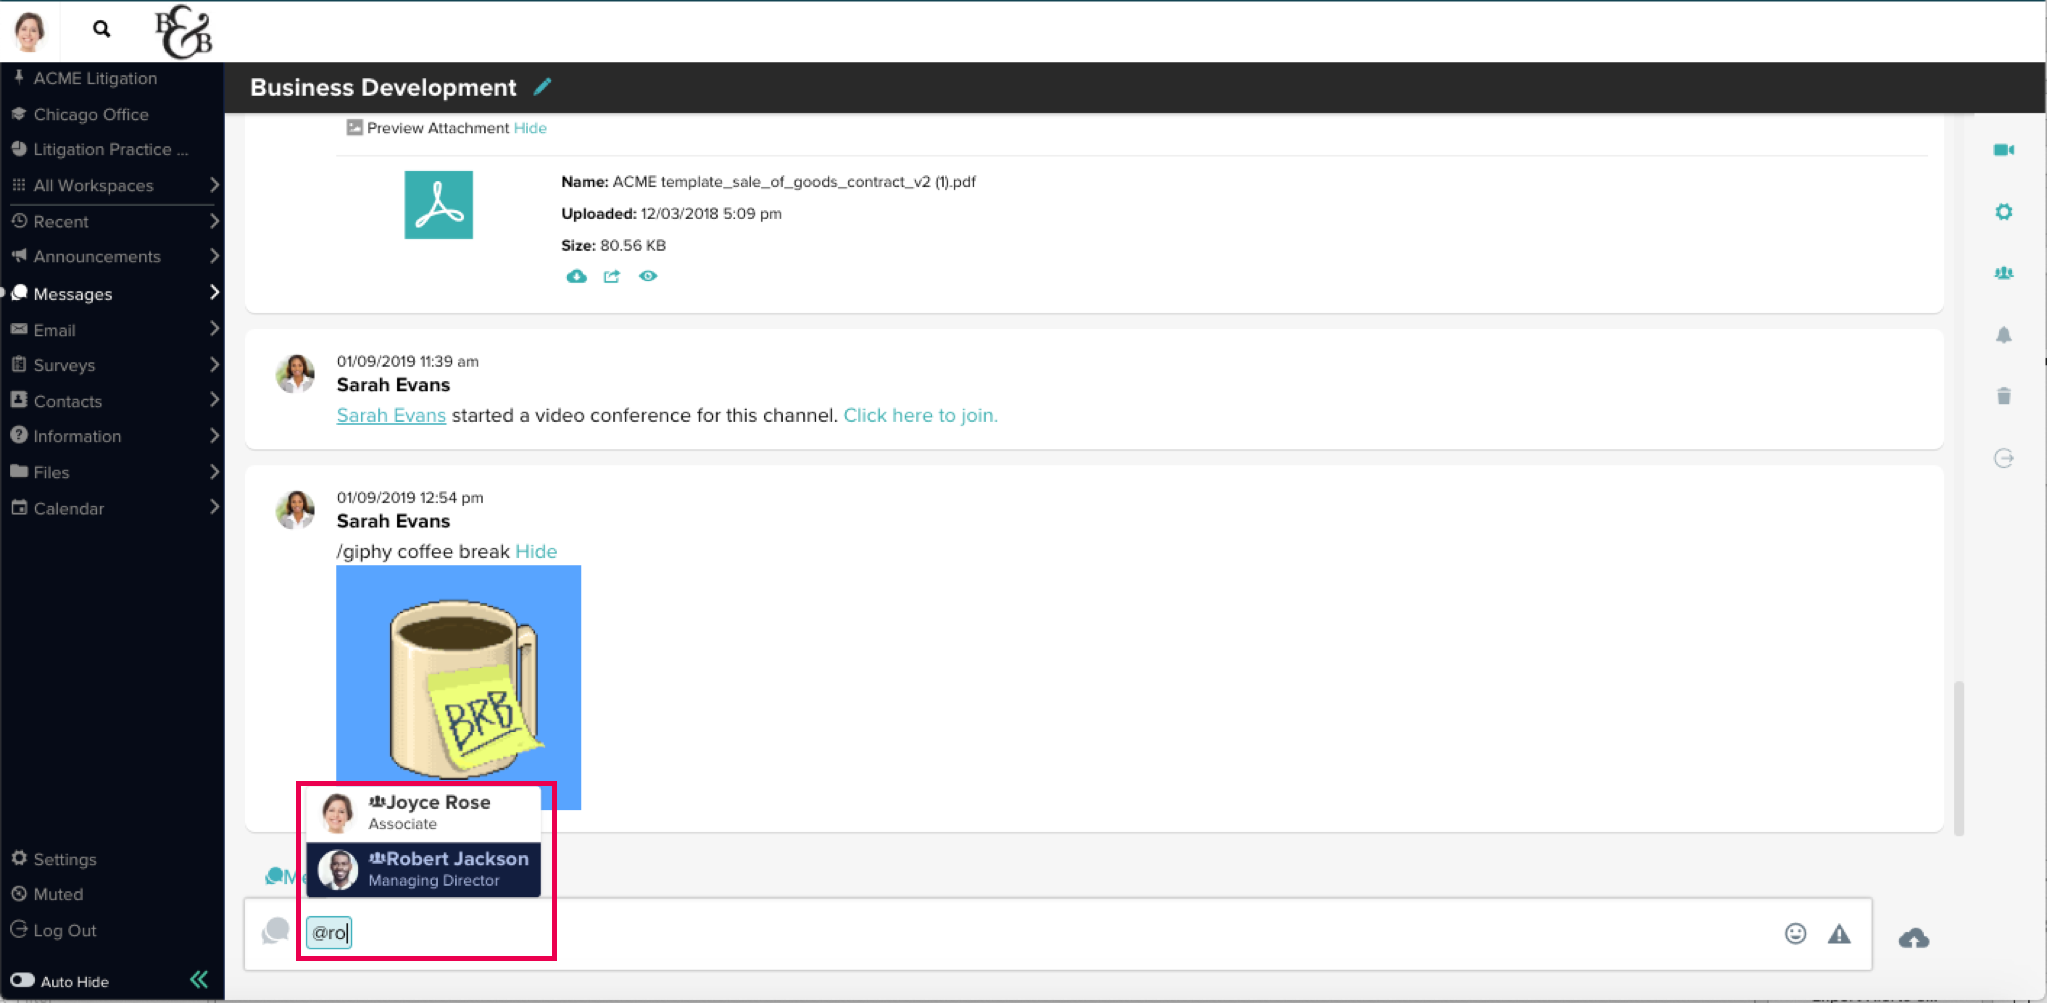The height and width of the screenshot is (1003, 2047).
Task: Click the PDF file thumbnail icon
Action: click(x=438, y=205)
